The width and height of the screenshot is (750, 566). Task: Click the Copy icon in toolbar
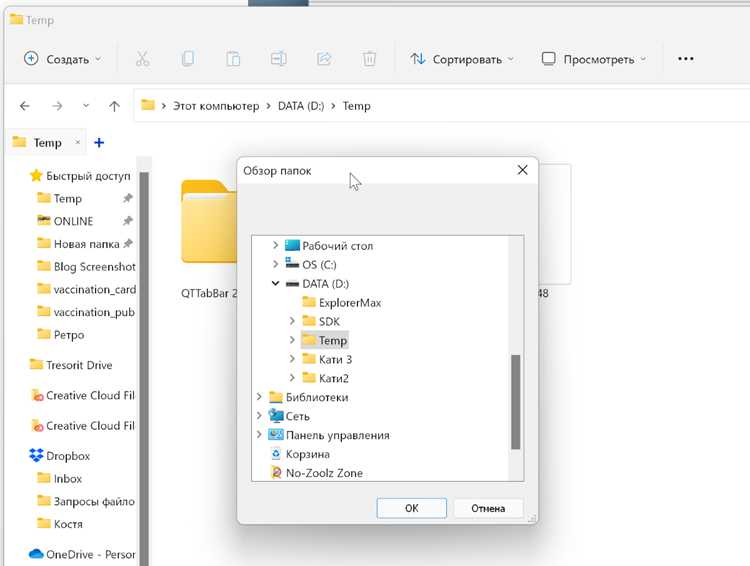coord(188,59)
